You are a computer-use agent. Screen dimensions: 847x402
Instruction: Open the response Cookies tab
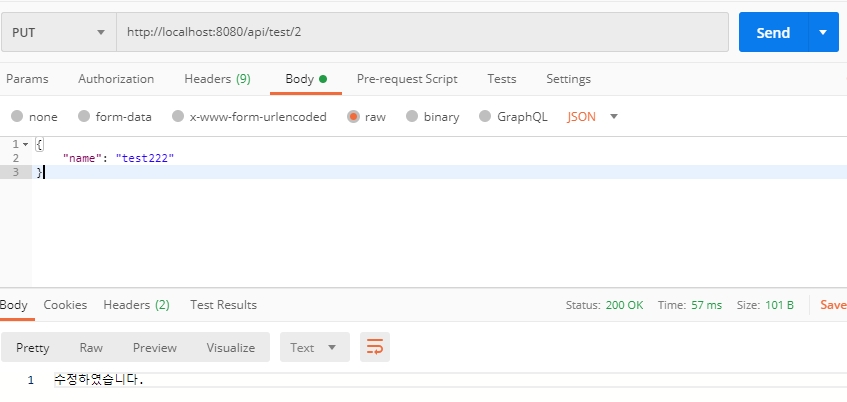pyautogui.click(x=65, y=305)
